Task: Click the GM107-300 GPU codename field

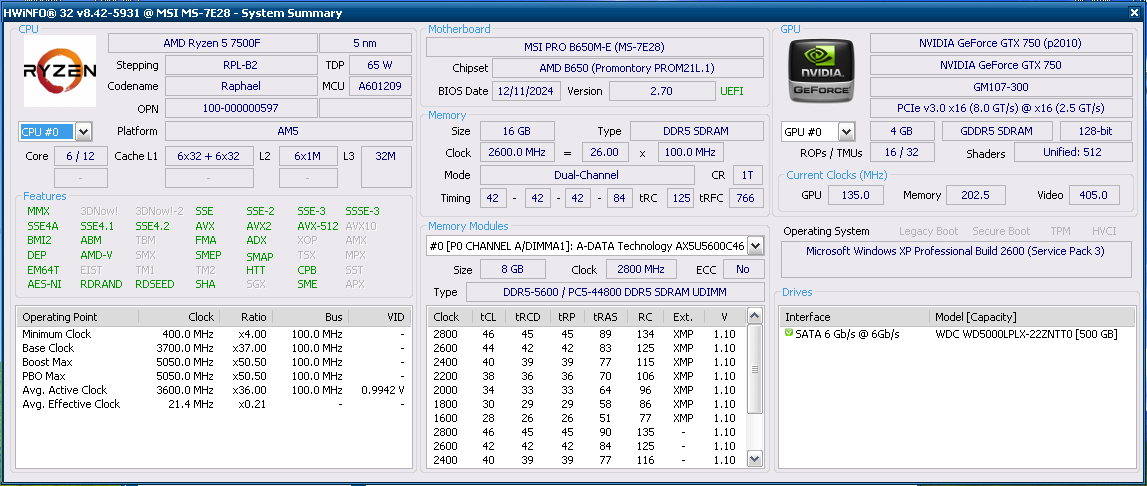Action: pos(1001,87)
